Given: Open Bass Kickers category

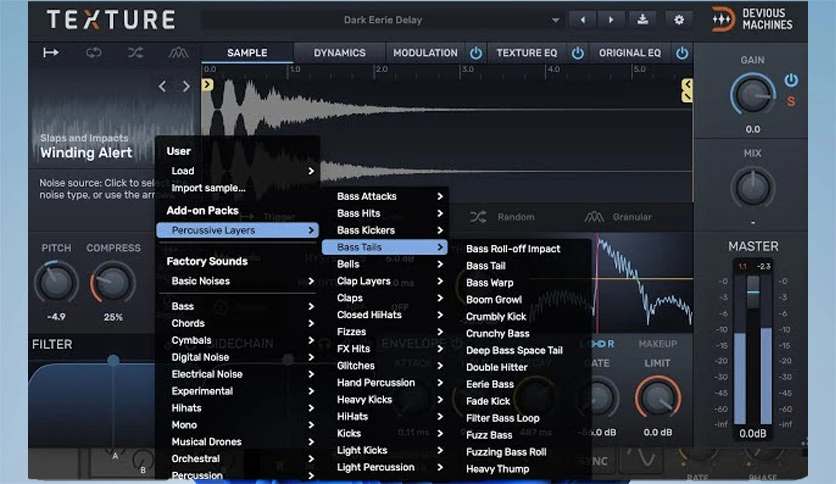Looking at the screenshot, I should [x=384, y=230].
